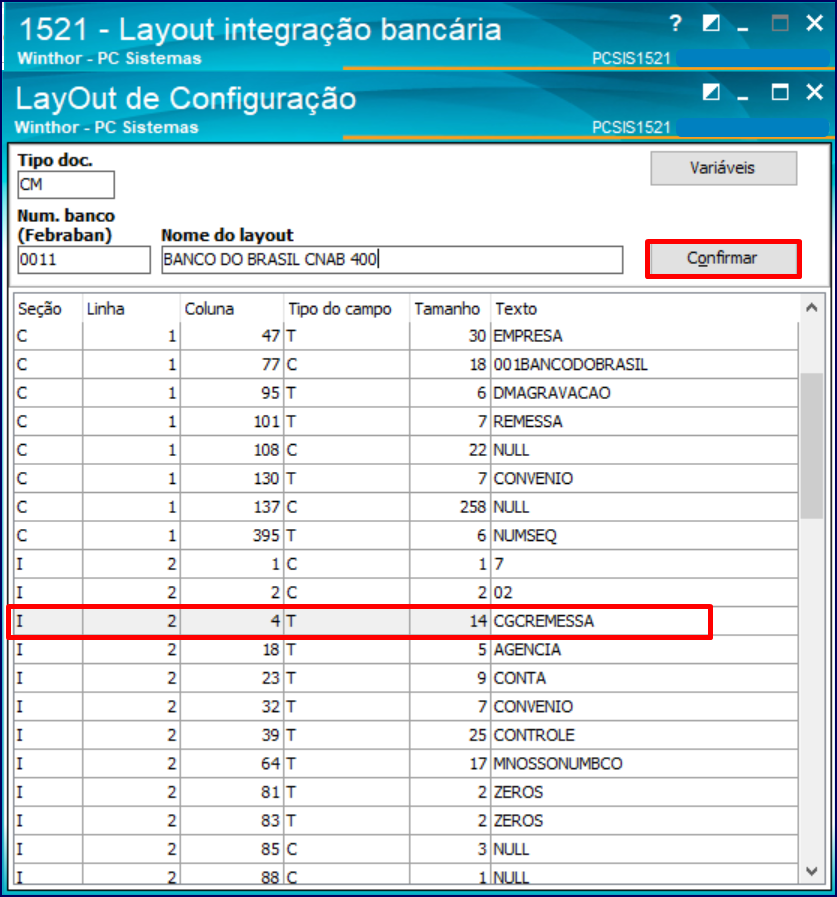Click the Tipo do campo column header
This screenshot has height=897, width=837.
tap(347, 309)
